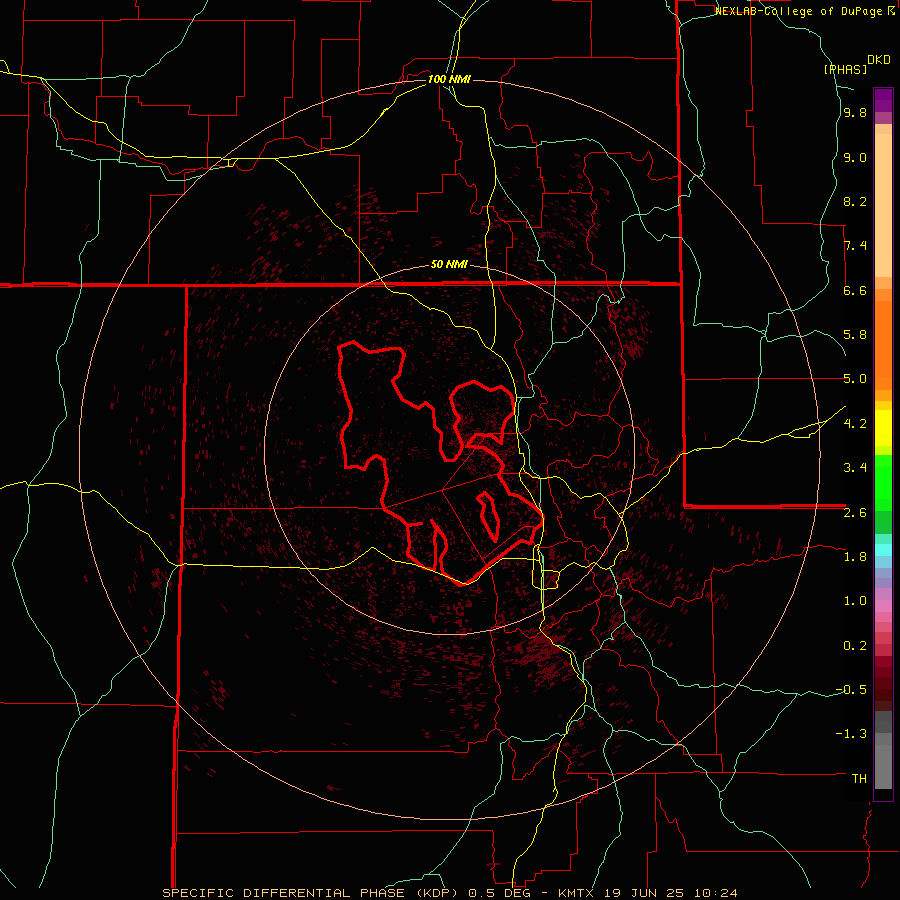Click the 19 JUN 25 date text

point(645,893)
